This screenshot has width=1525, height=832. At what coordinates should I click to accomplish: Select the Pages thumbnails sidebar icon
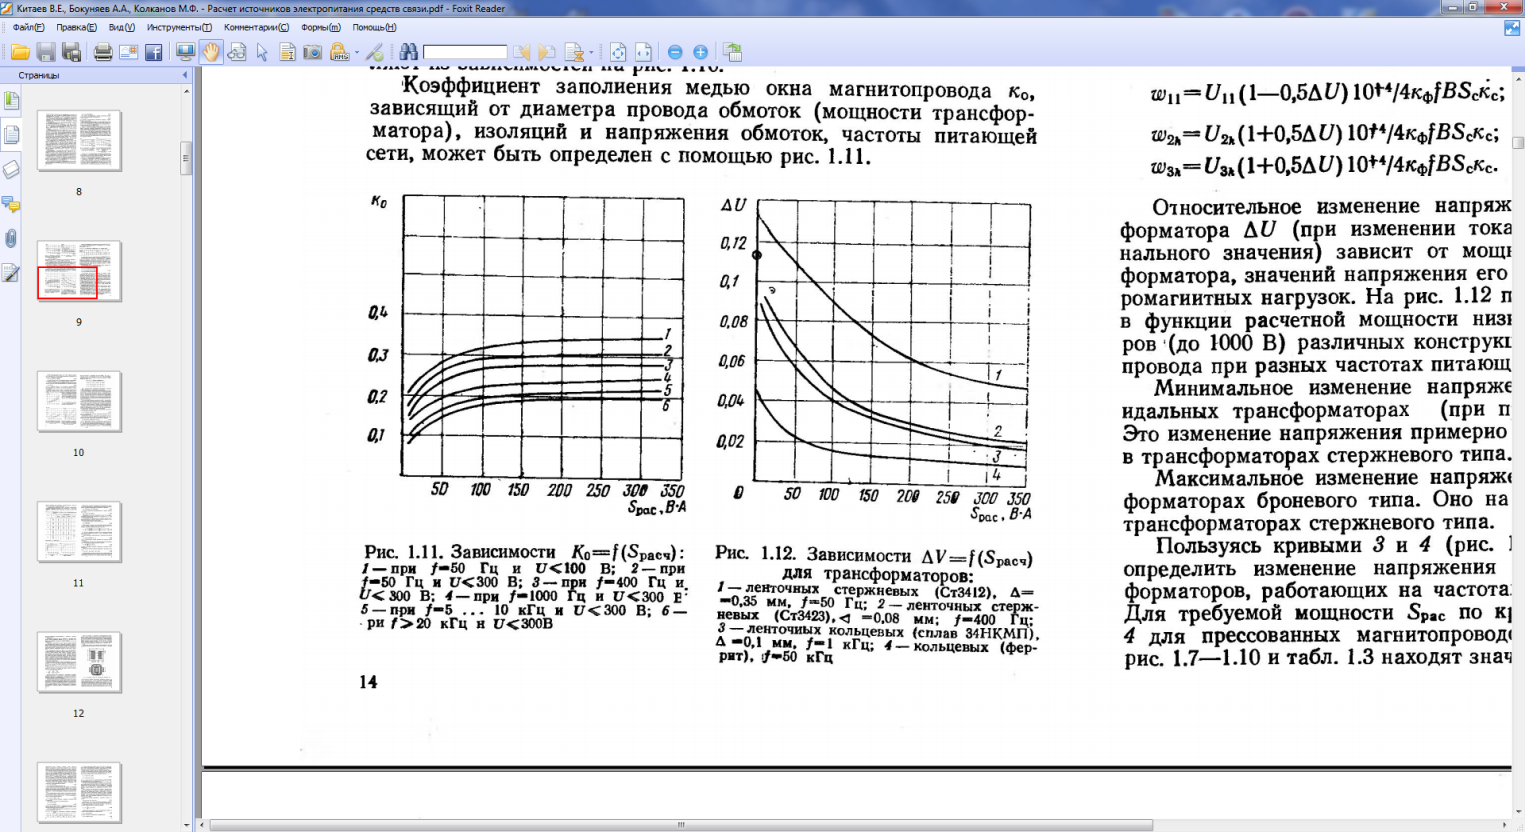[x=11, y=135]
